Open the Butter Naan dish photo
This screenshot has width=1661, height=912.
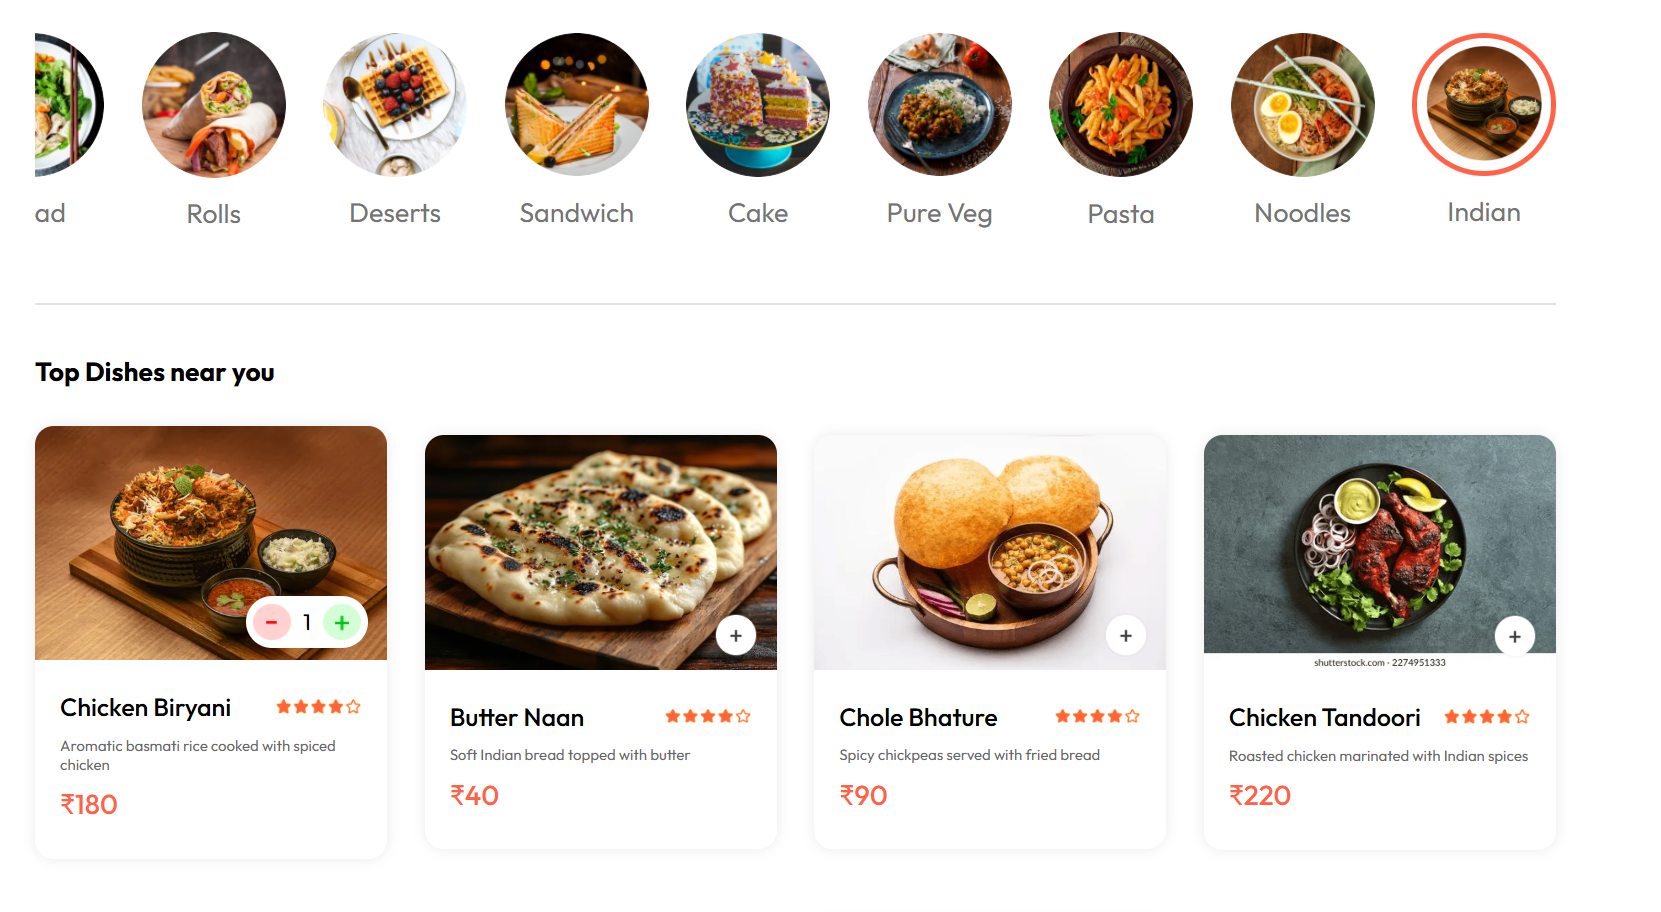(600, 540)
